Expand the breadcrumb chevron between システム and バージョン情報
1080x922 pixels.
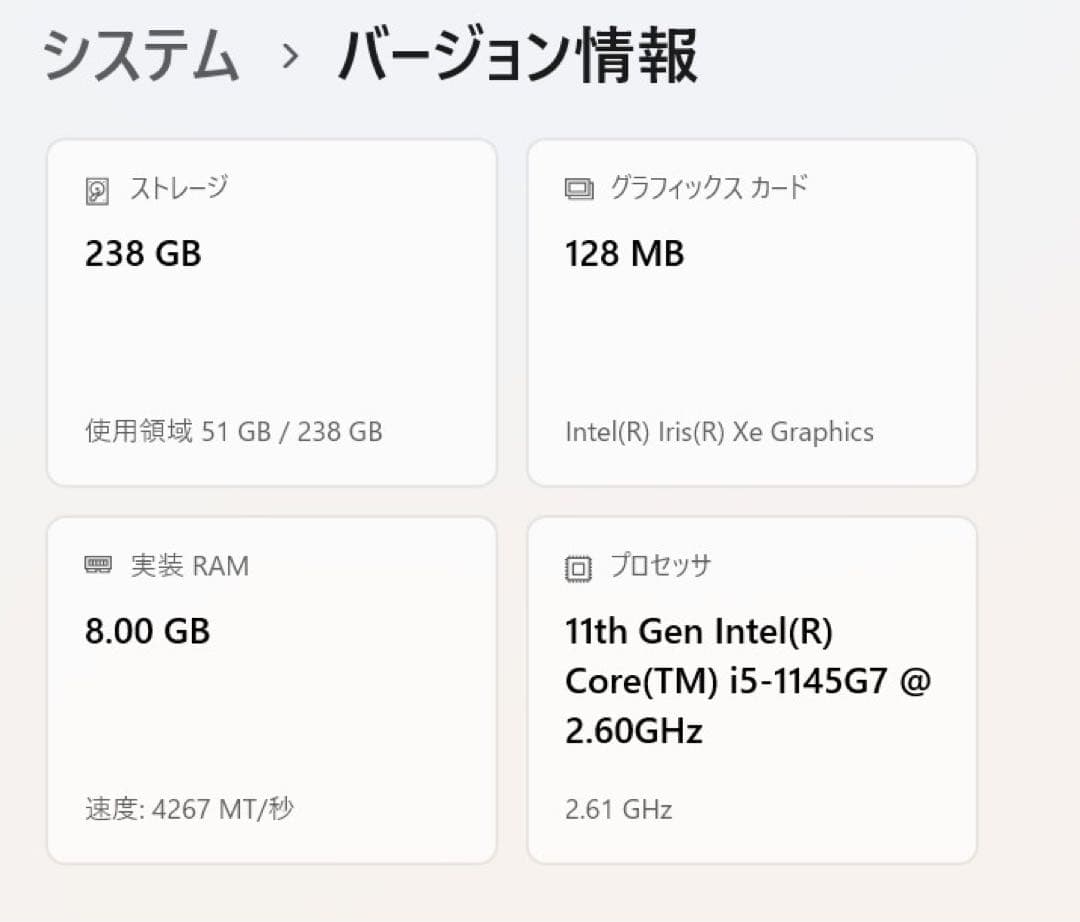[x=289, y=58]
